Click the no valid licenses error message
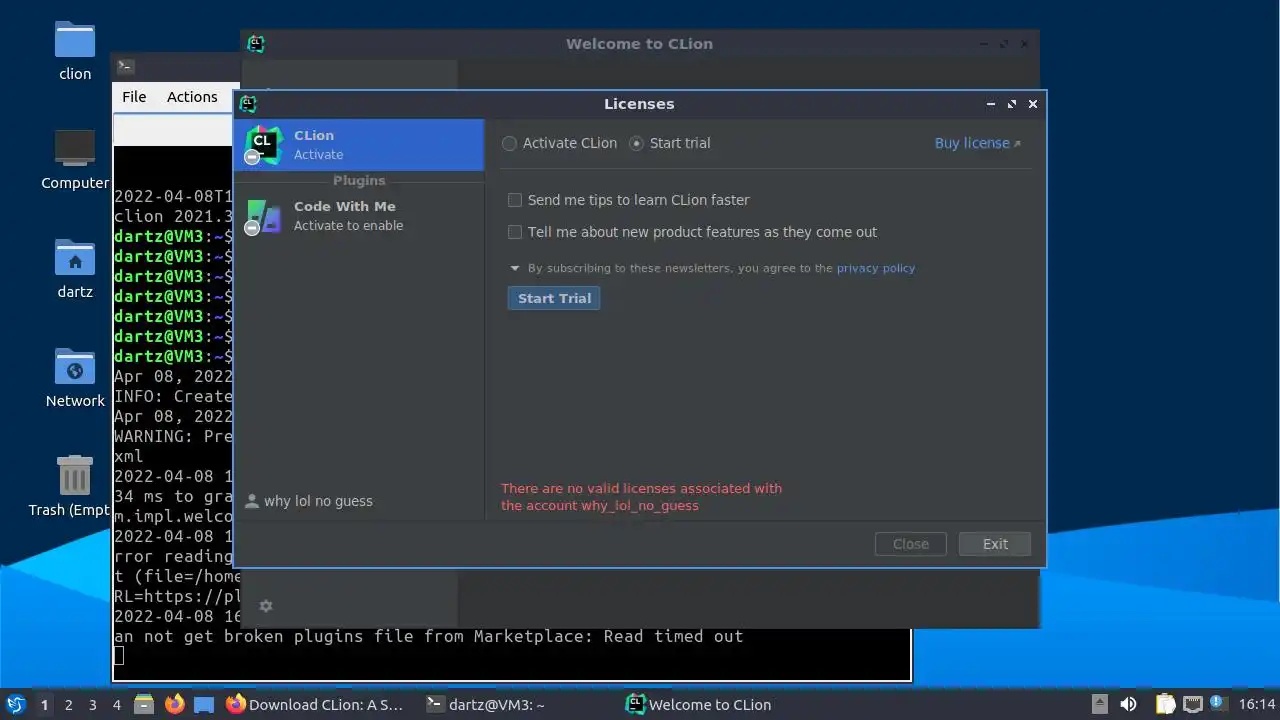The image size is (1280, 720). coord(641,497)
